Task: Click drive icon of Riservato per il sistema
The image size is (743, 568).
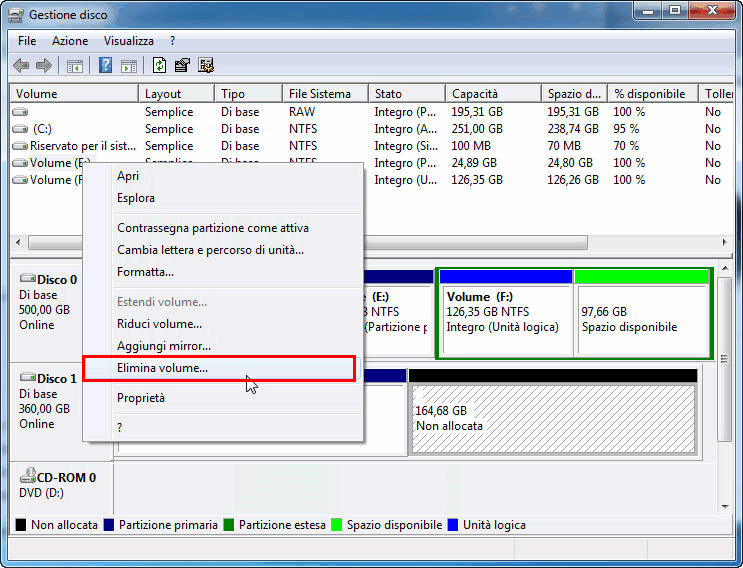Action: click(20, 146)
